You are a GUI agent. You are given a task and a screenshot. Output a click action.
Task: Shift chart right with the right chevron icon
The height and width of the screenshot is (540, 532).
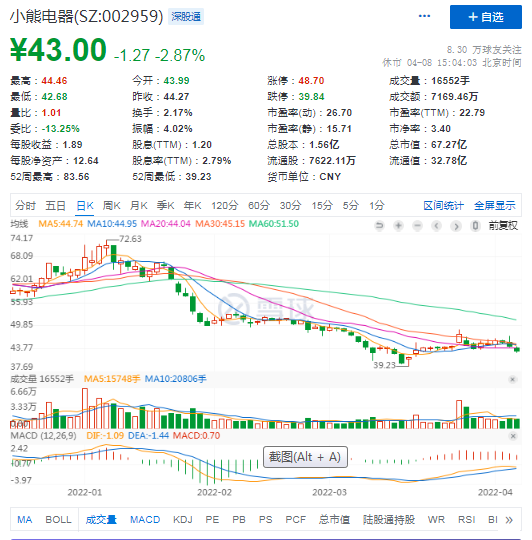click(x=456, y=226)
